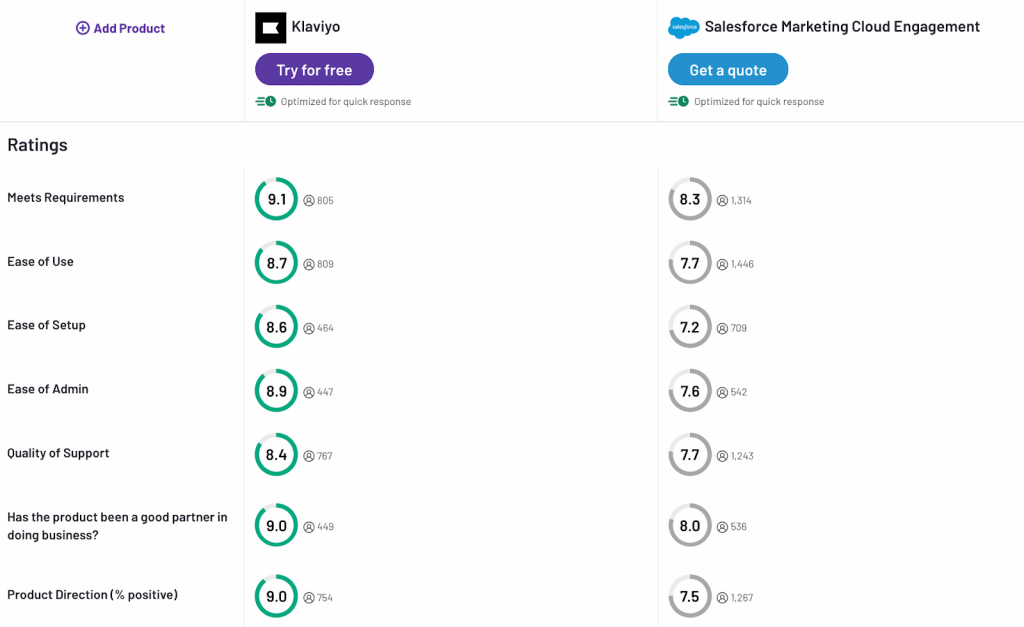Click Klaviyo's 8.9 Ease of Admin ring
The width and height of the screenshot is (1024, 627).
click(276, 391)
